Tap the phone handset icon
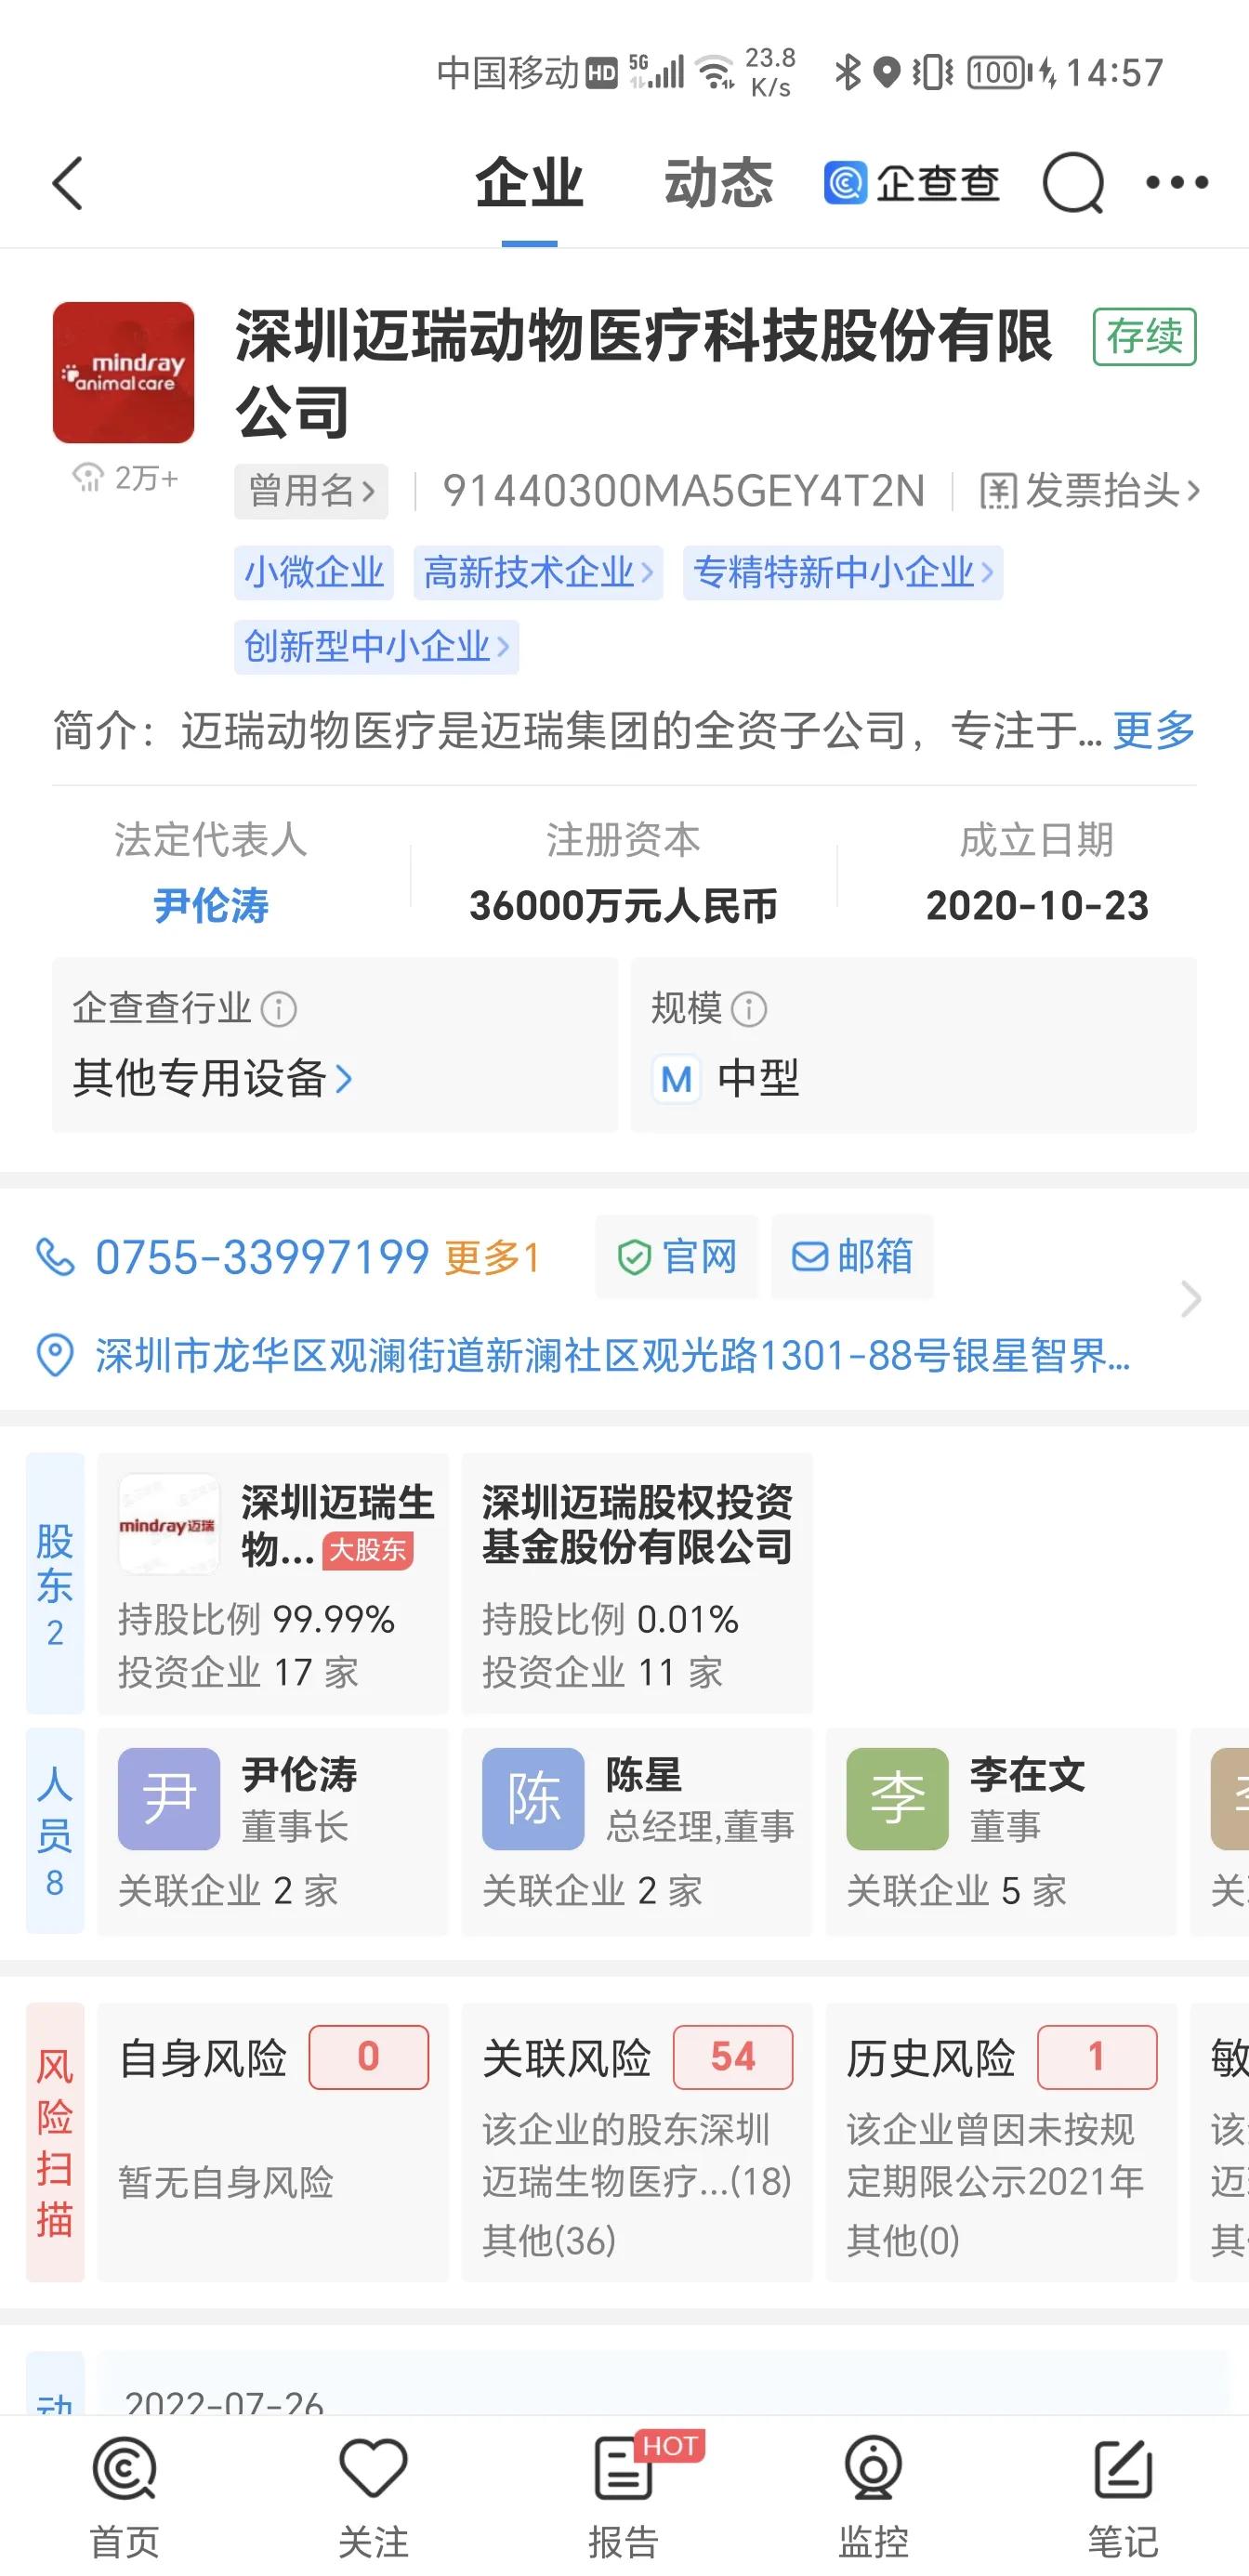The width and height of the screenshot is (1249, 2576). click(55, 1257)
